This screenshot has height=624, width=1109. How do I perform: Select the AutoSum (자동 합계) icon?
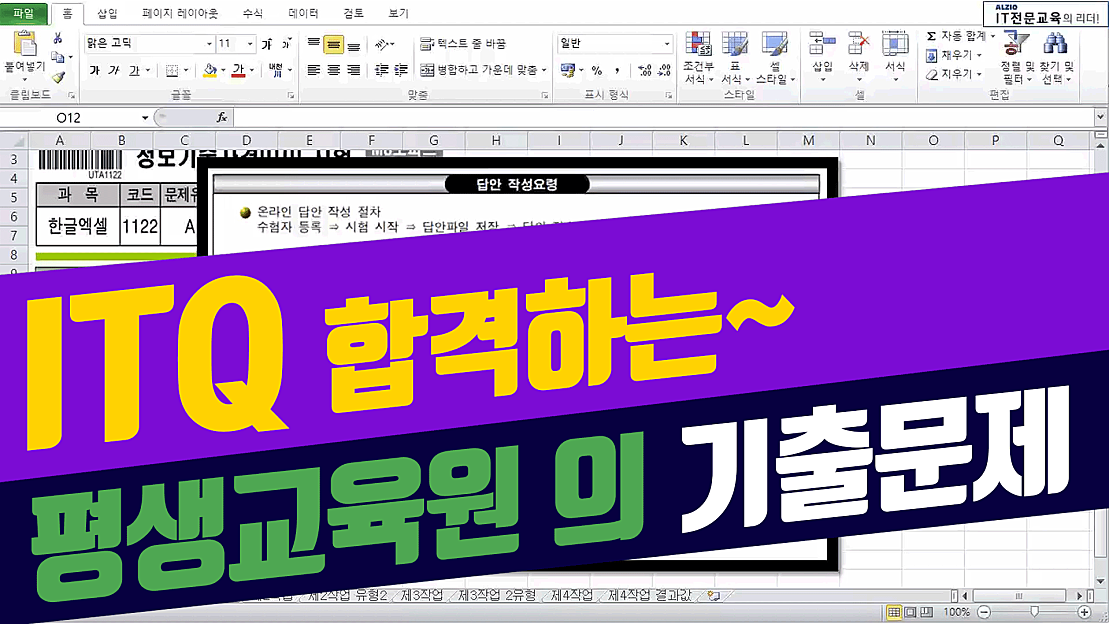[932, 34]
